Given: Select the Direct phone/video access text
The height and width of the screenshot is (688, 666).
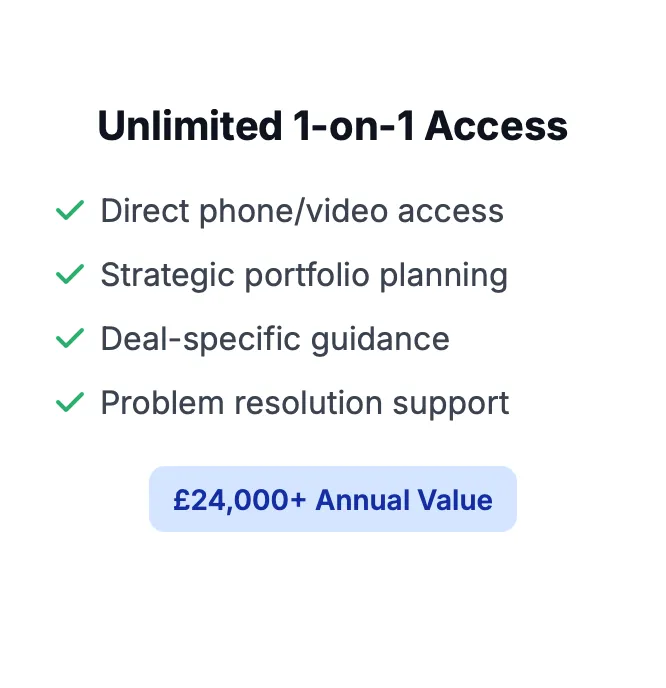Looking at the screenshot, I should coord(302,211).
